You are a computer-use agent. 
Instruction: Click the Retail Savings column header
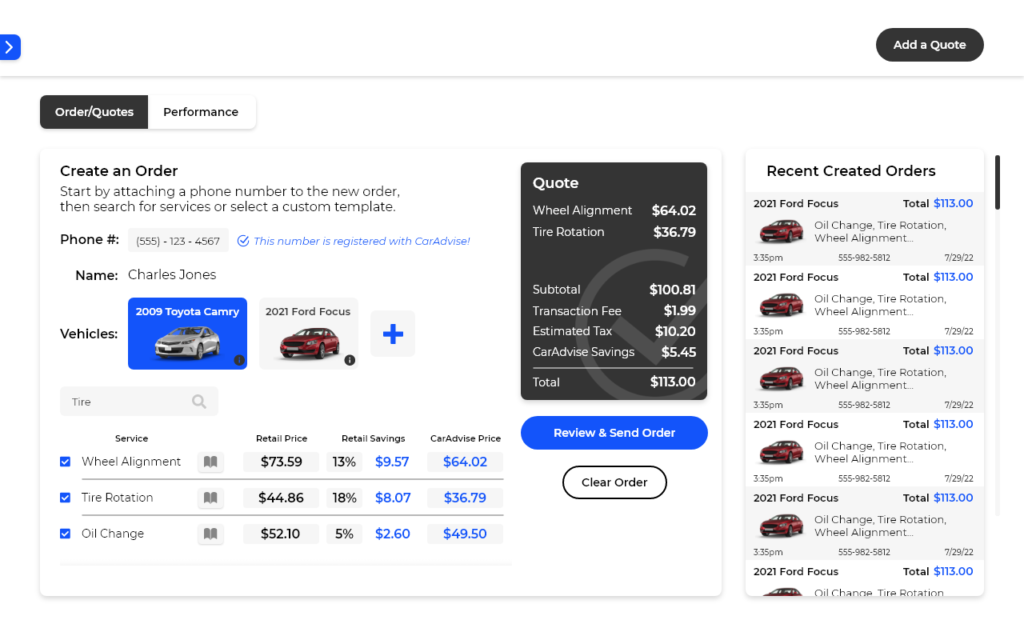[373, 438]
